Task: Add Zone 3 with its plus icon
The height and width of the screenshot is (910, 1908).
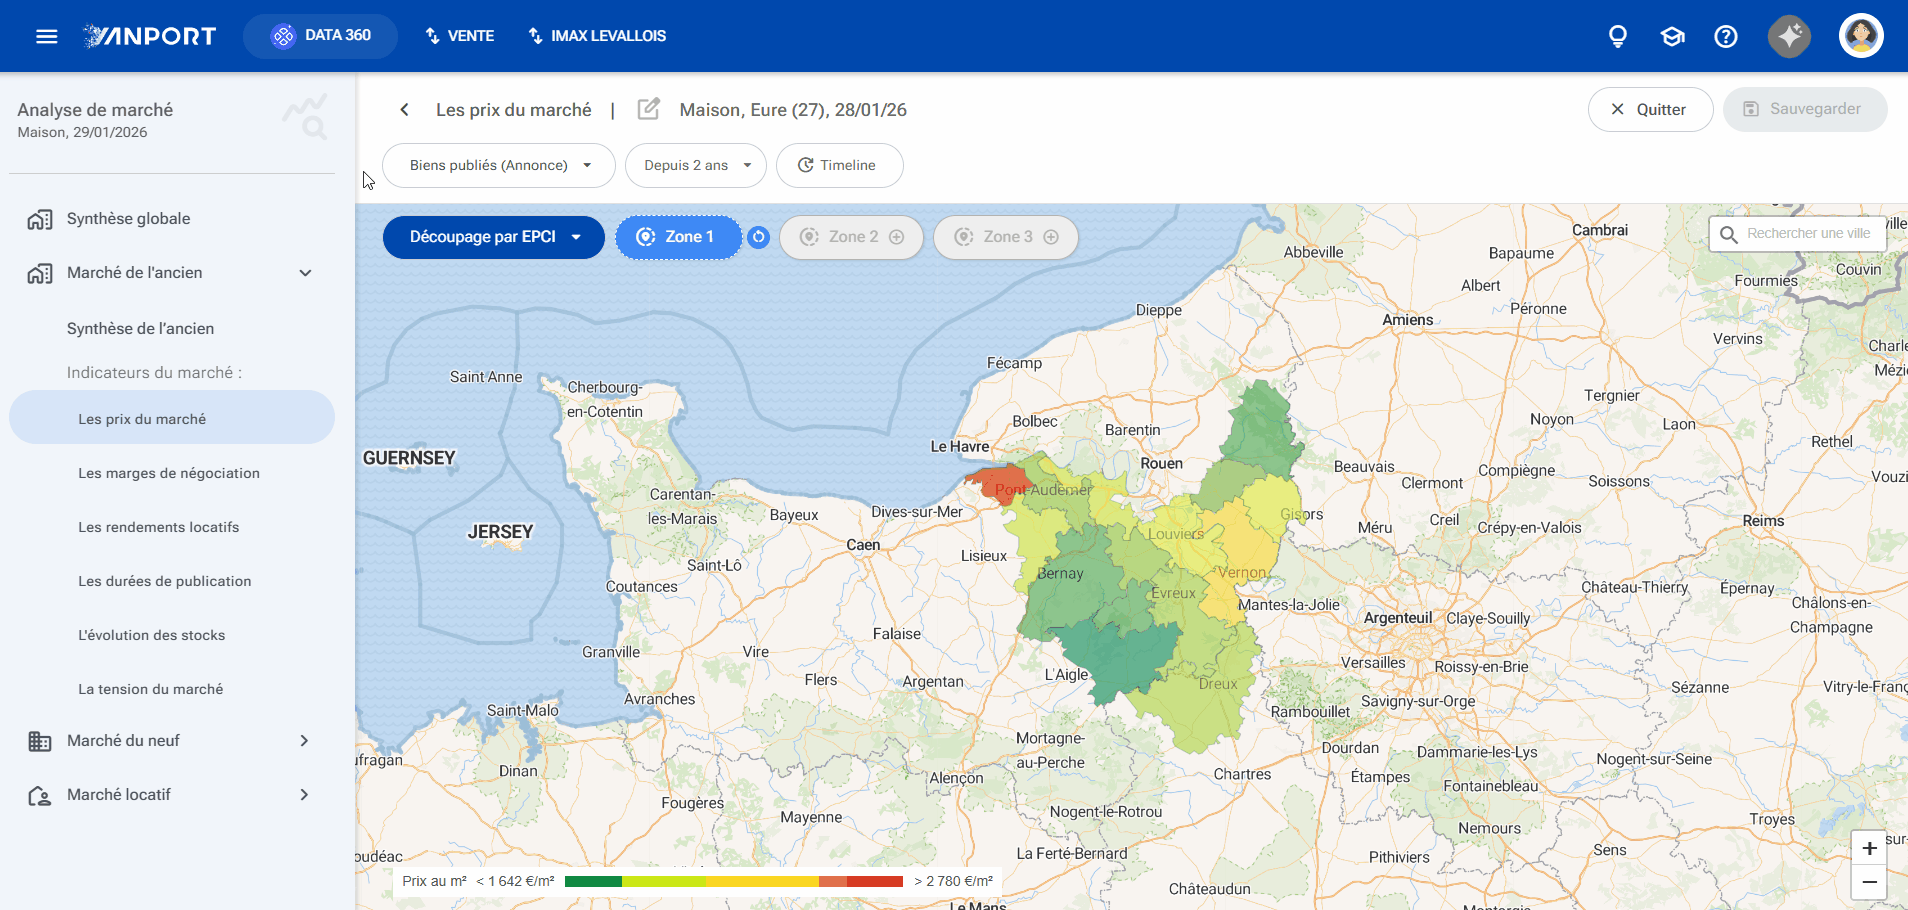Action: click(1051, 237)
